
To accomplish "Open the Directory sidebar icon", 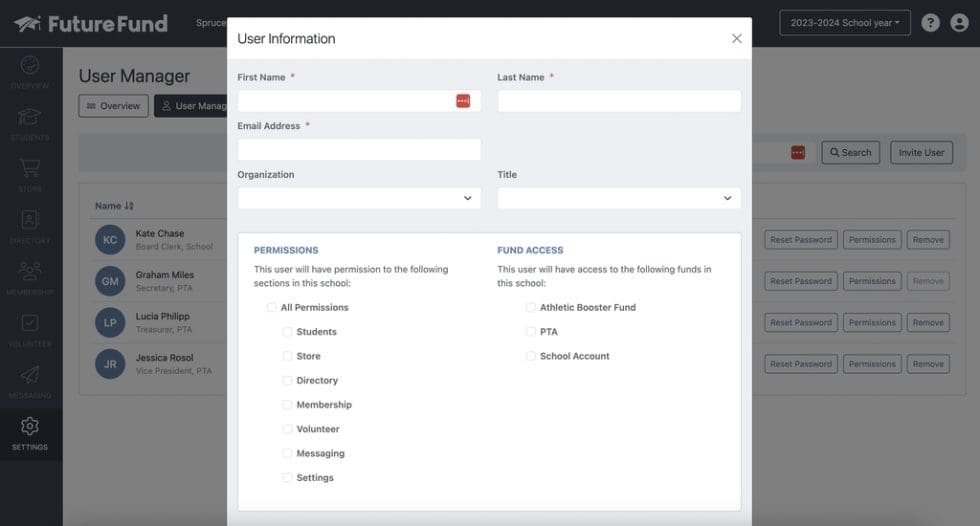I will pos(30,221).
